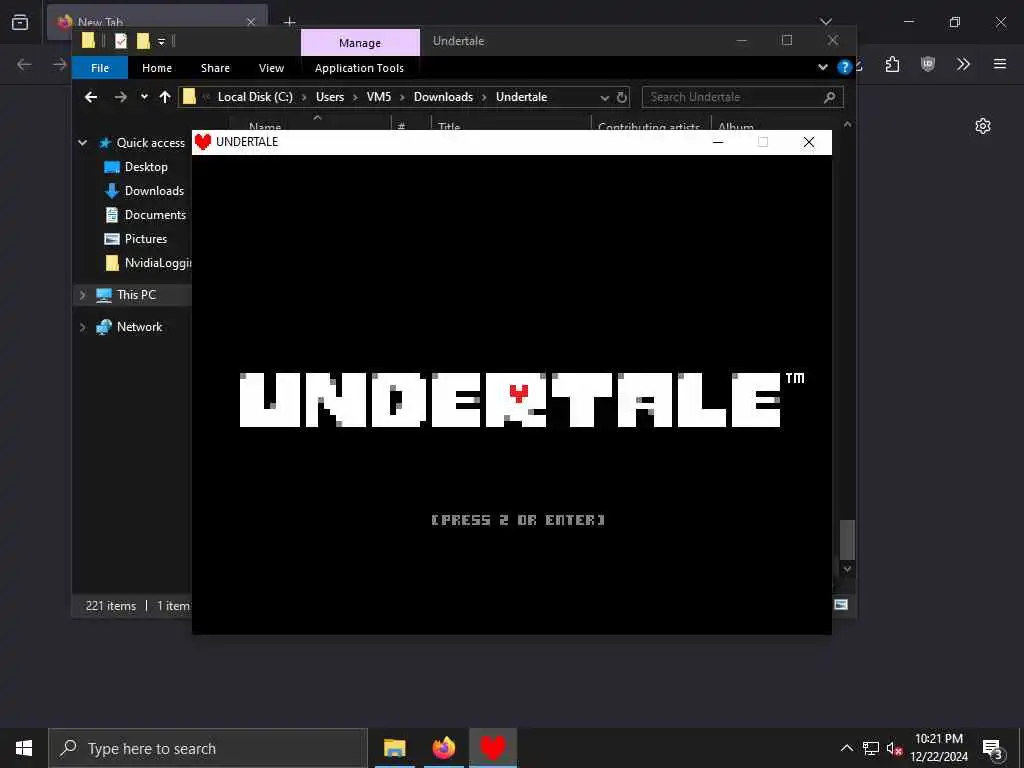Click the uBlock Origin shield icon in Firefox
This screenshot has width=1024, height=768.
[928, 63]
